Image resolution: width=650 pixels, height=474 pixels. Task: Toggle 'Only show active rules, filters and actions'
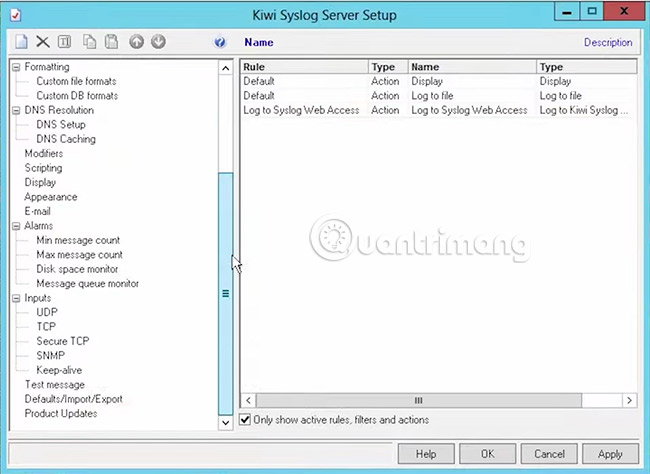click(245, 420)
